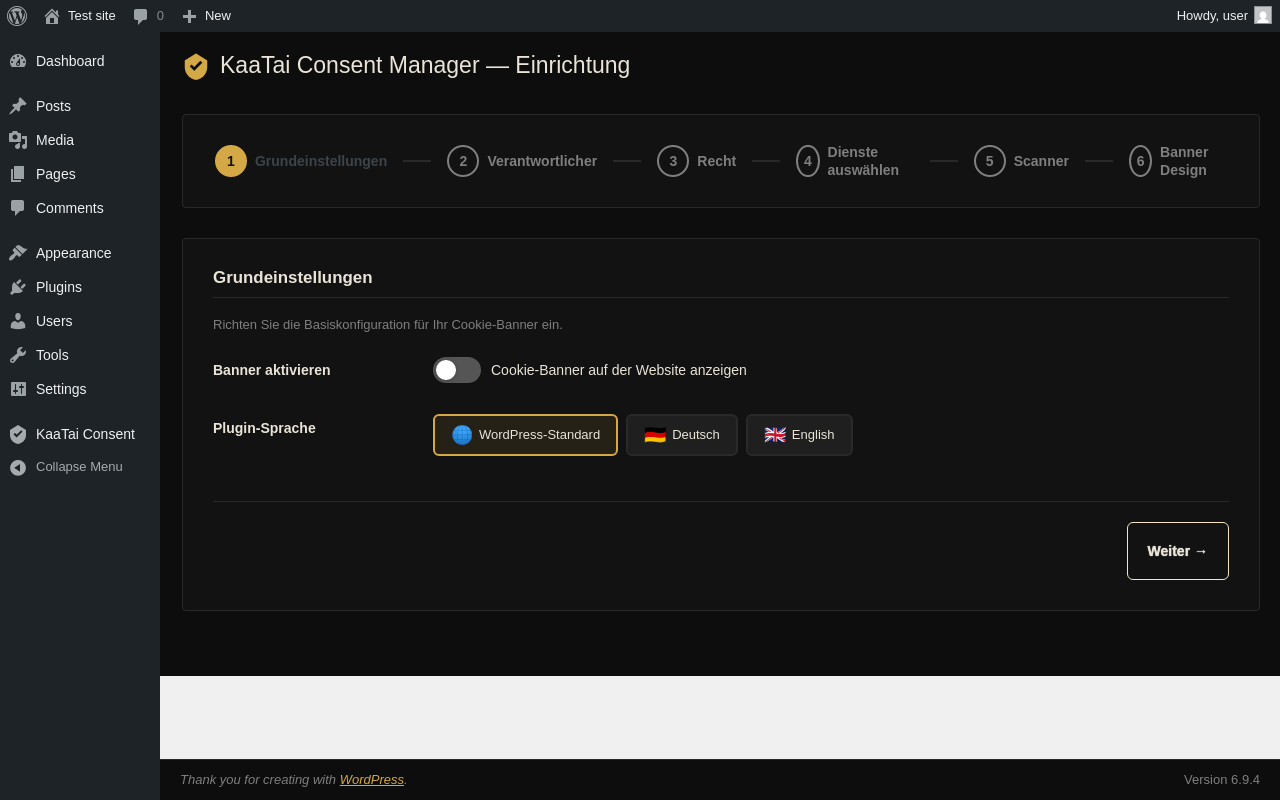Click the KaaTai Consent shield icon
The image size is (1280, 800).
point(18,434)
